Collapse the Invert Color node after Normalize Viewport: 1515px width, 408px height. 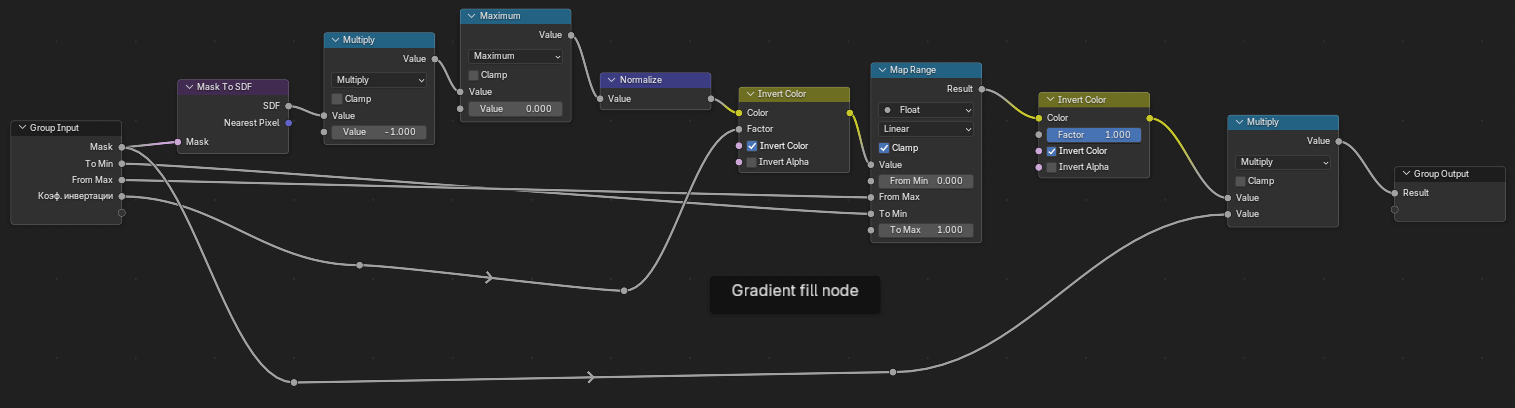(749, 94)
